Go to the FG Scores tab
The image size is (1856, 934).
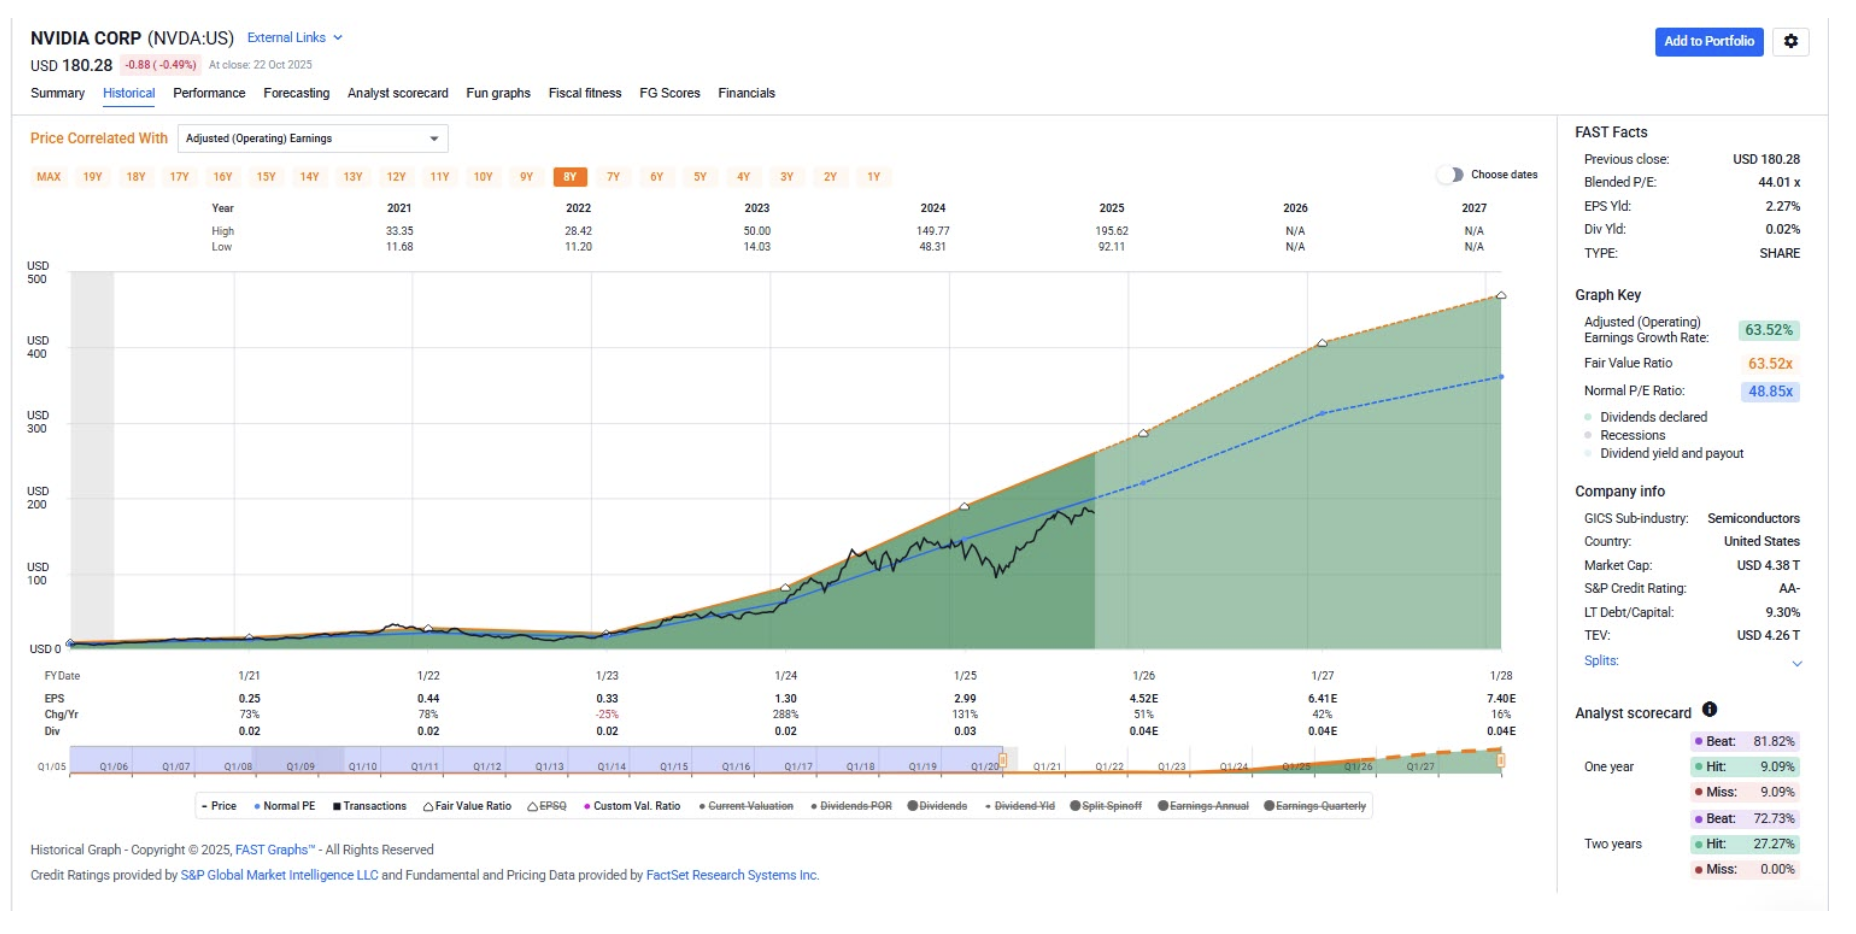tap(670, 93)
